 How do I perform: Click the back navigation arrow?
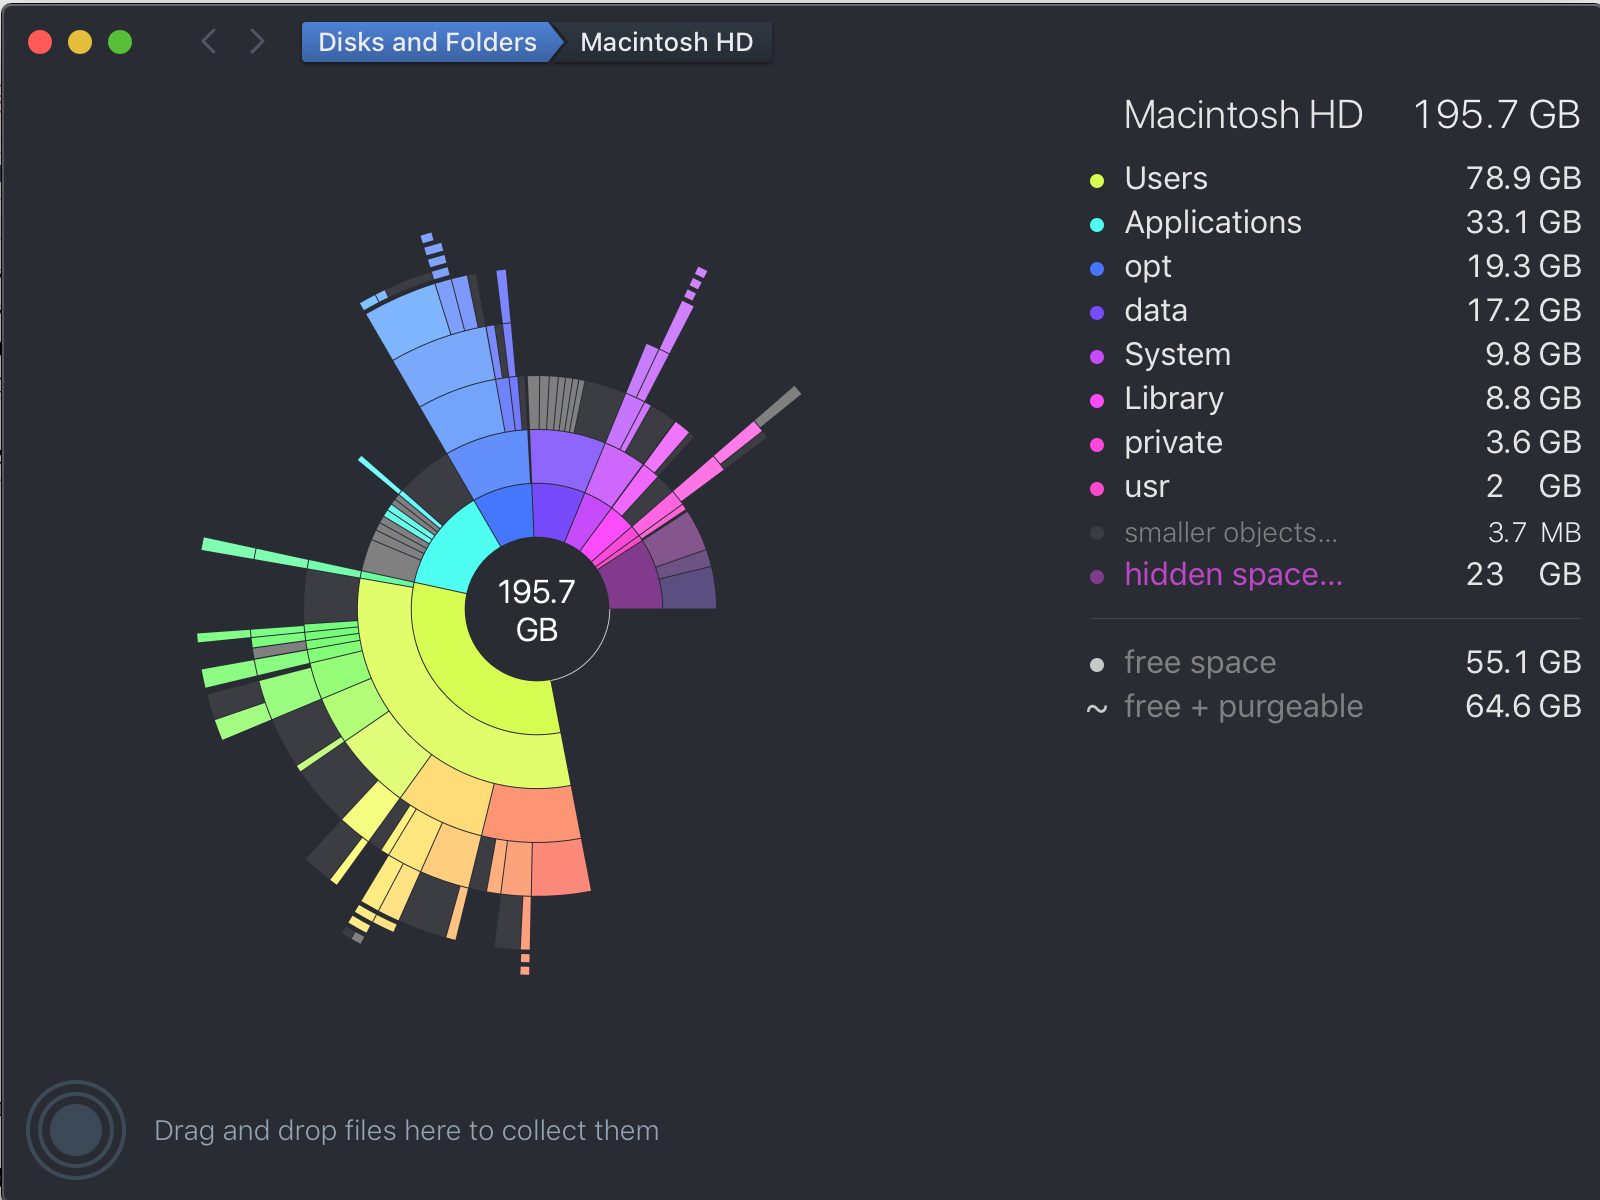(x=209, y=41)
